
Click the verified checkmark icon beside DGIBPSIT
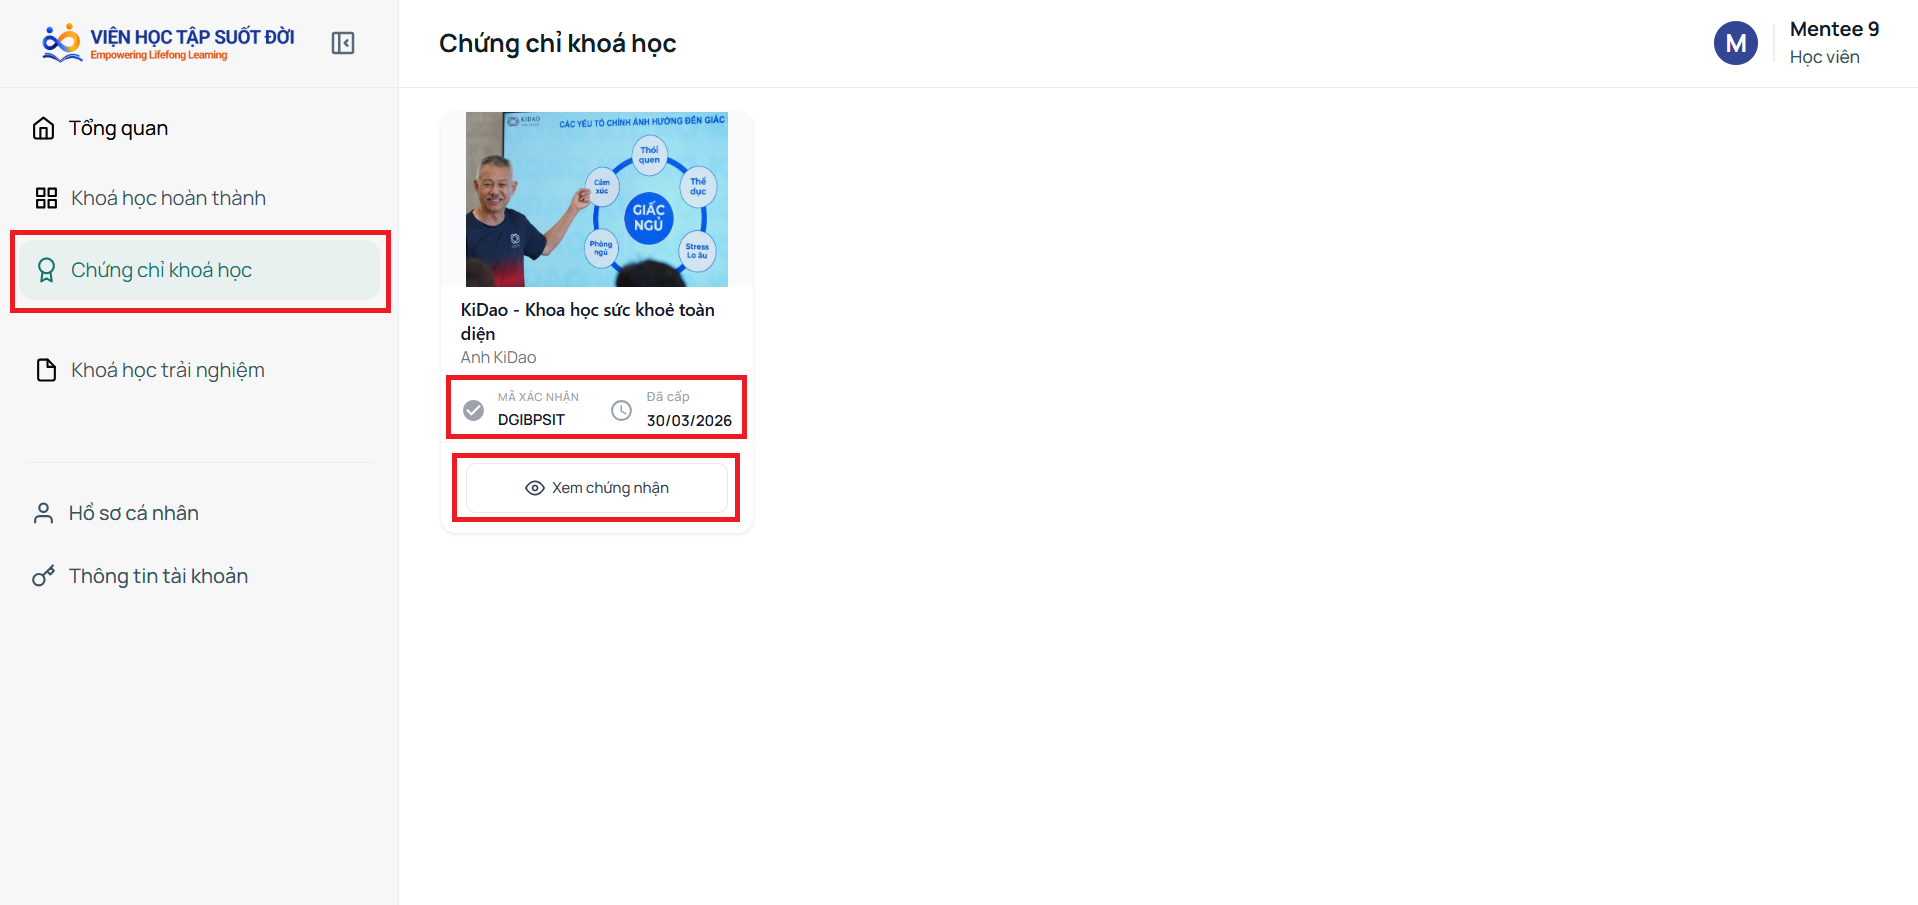tap(474, 410)
